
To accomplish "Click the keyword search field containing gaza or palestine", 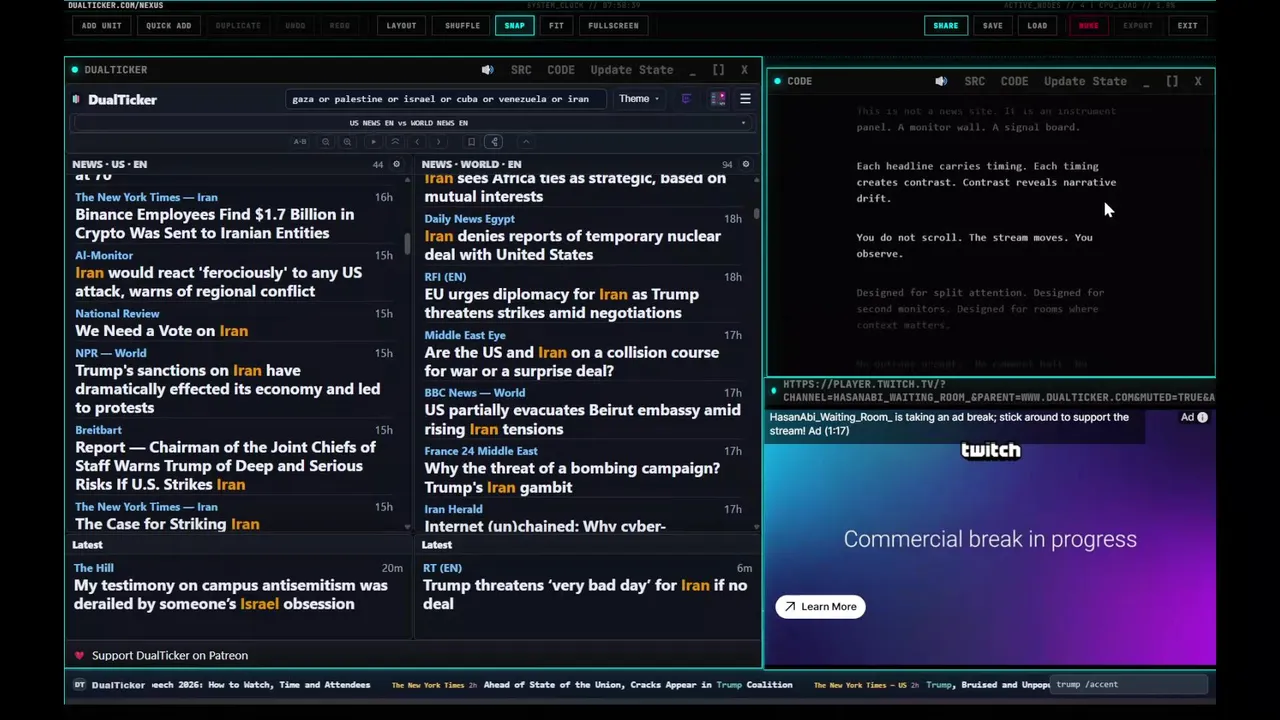I will [445, 99].
